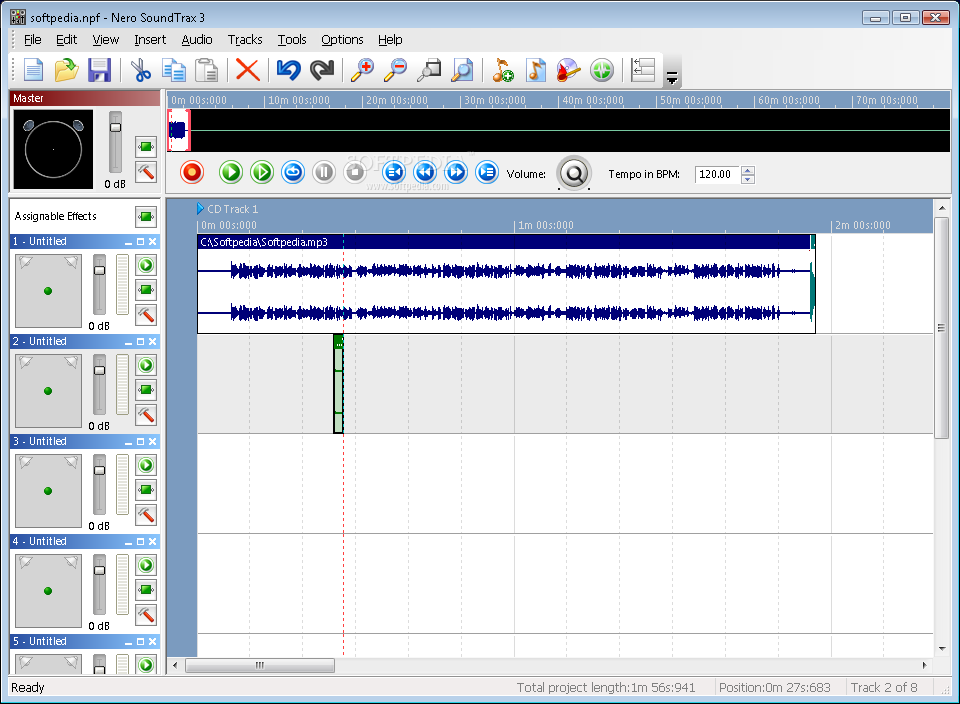Image resolution: width=960 pixels, height=704 pixels.
Task: Open the Tools menu
Action: click(x=291, y=40)
